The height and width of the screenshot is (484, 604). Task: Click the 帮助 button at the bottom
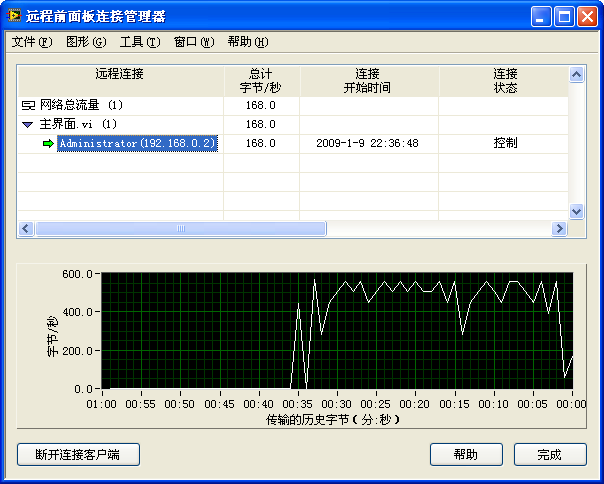(465, 454)
